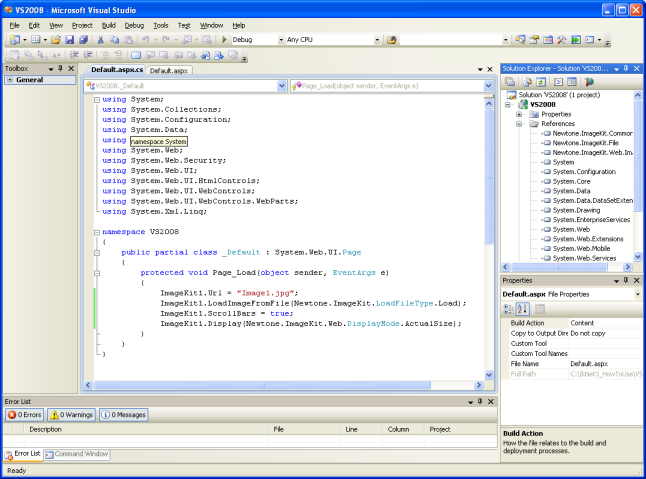This screenshot has height=479, width=646.
Task: Collapse the VS2008 project node
Action: pyautogui.click(x=508, y=105)
